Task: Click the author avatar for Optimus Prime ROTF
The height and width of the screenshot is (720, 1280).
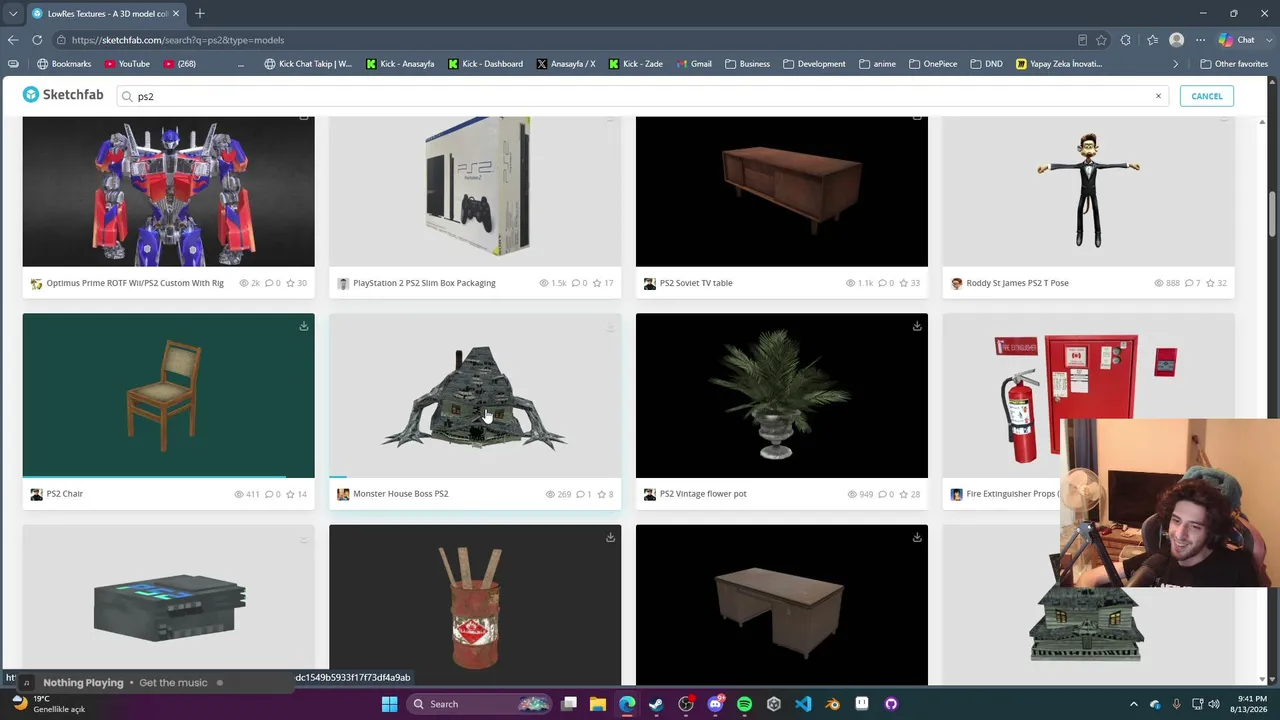Action: coord(36,284)
